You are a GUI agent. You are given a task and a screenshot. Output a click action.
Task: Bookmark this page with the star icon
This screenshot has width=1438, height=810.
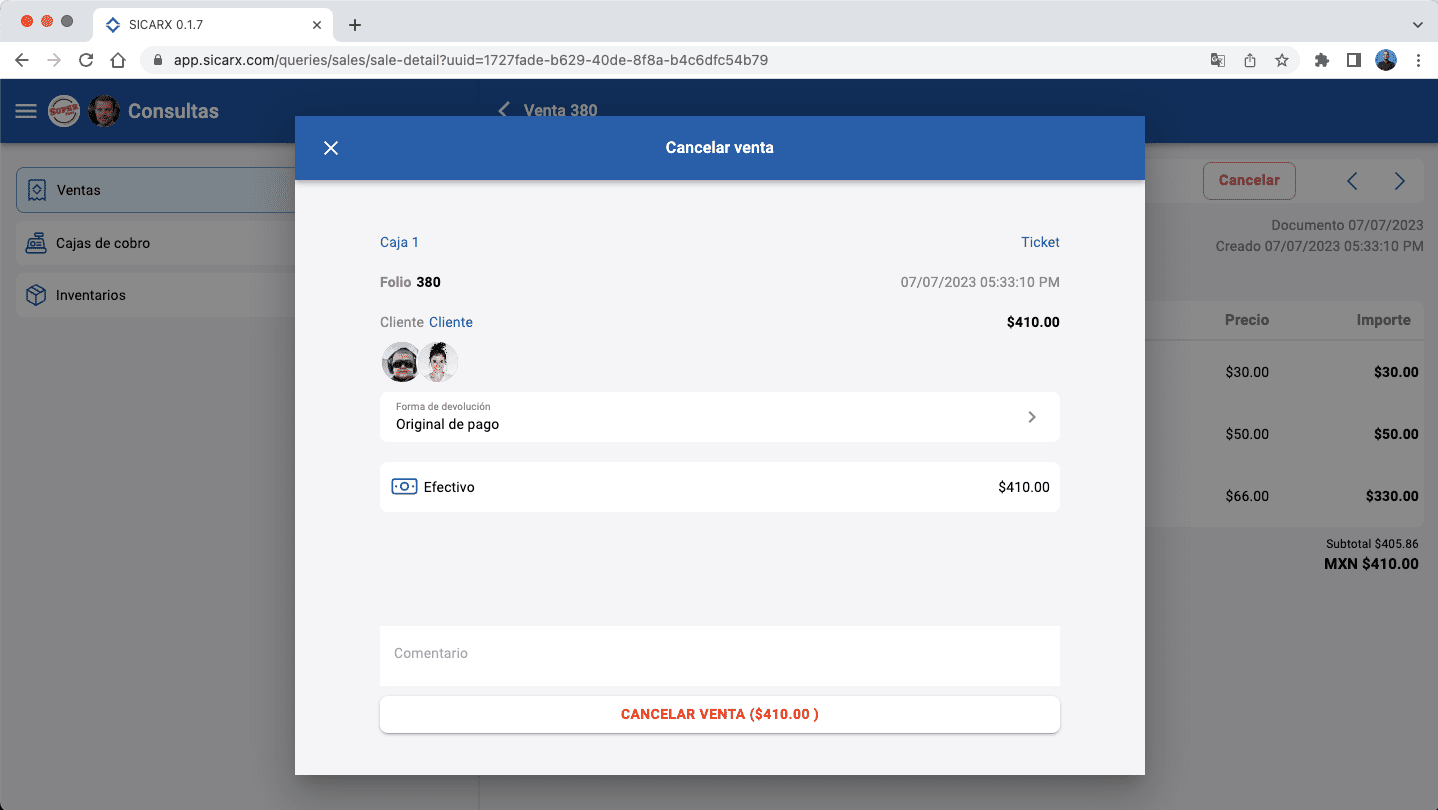[1281, 60]
